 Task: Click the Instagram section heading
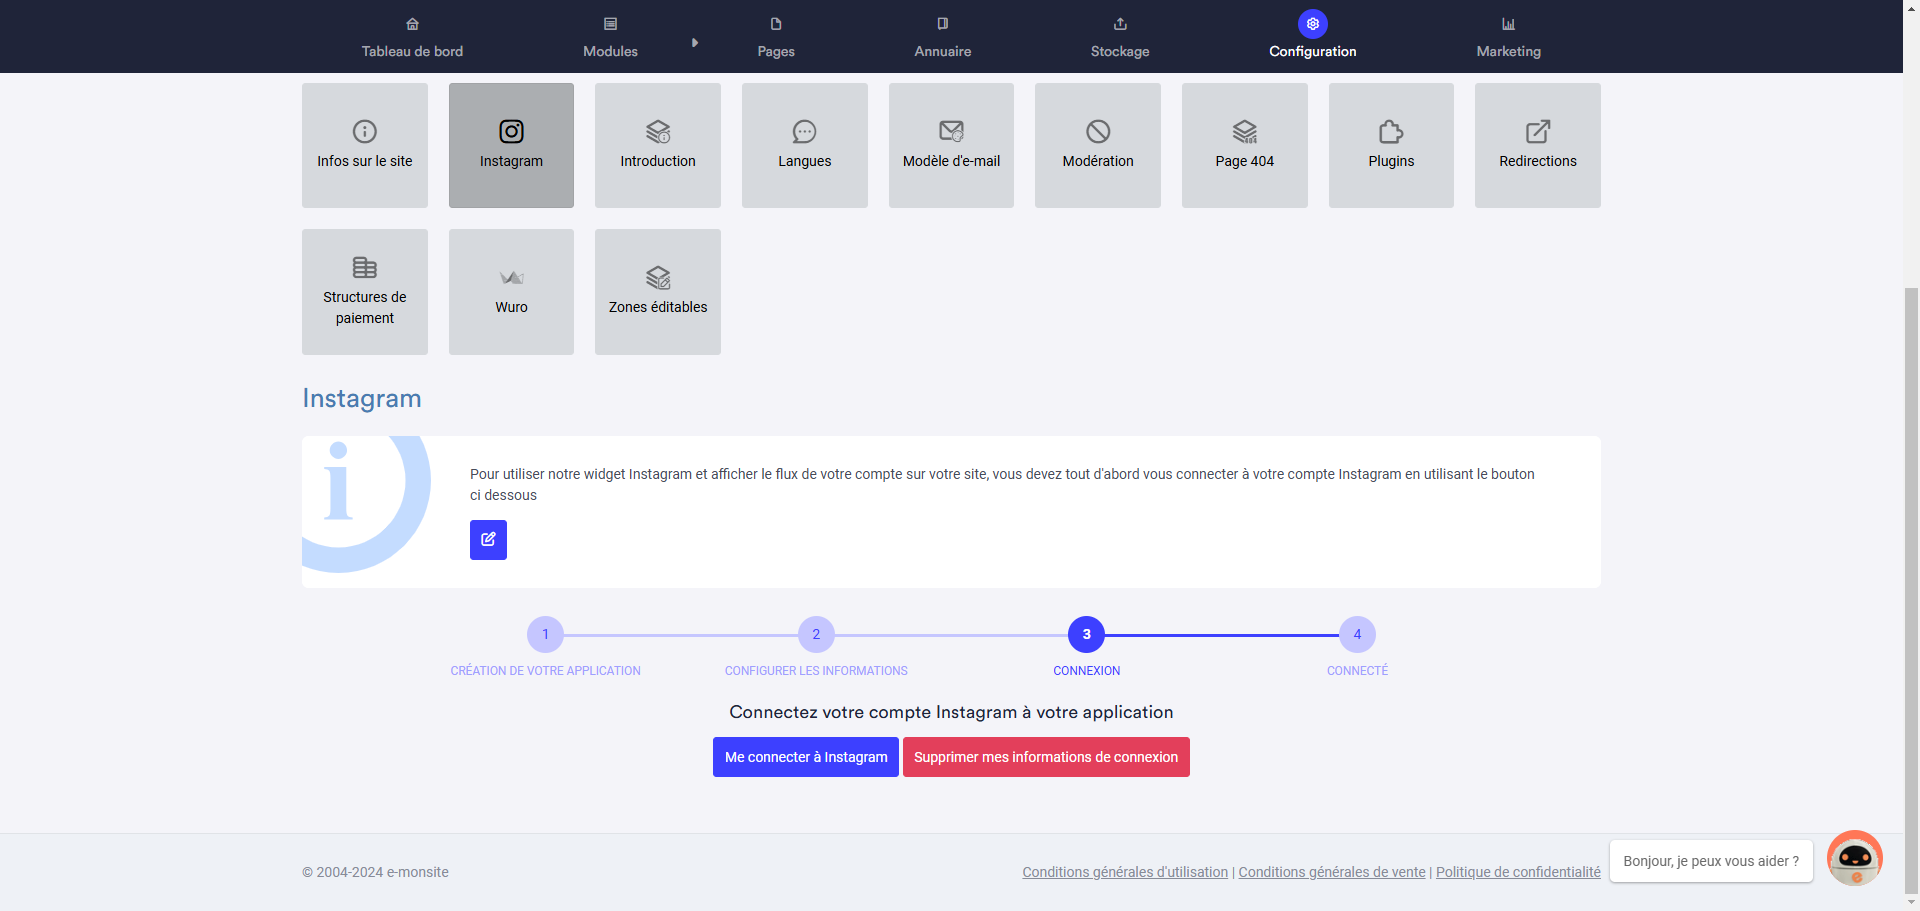pyautogui.click(x=362, y=398)
